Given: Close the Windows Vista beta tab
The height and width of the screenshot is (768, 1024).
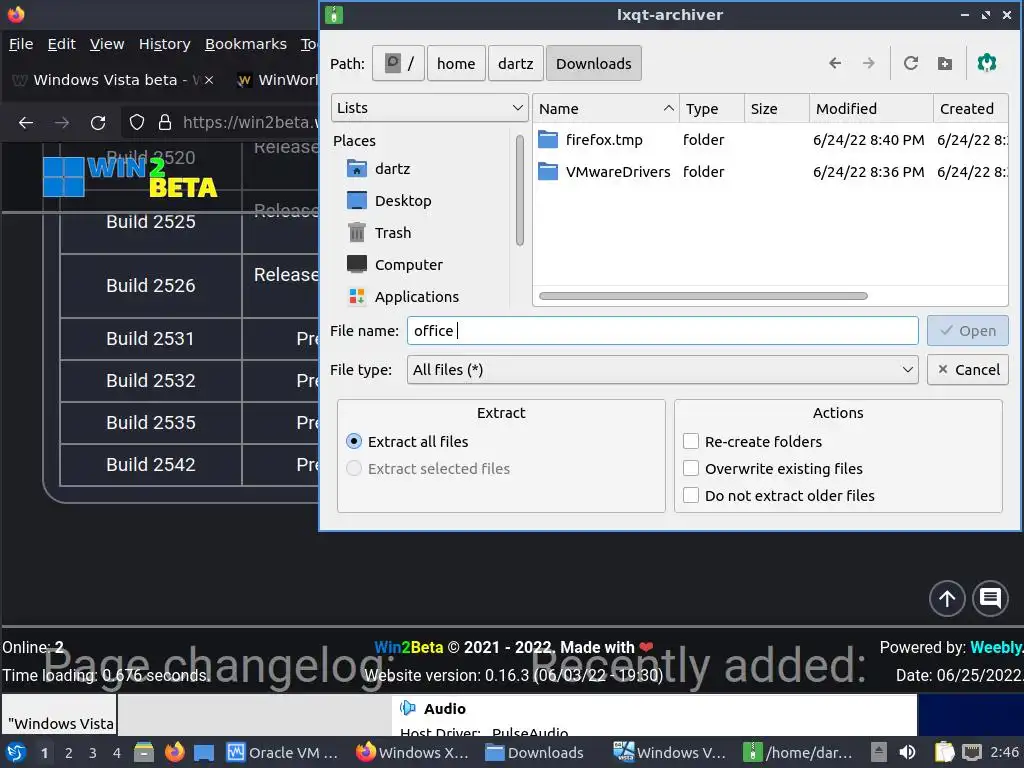Looking at the screenshot, I should [x=209, y=80].
